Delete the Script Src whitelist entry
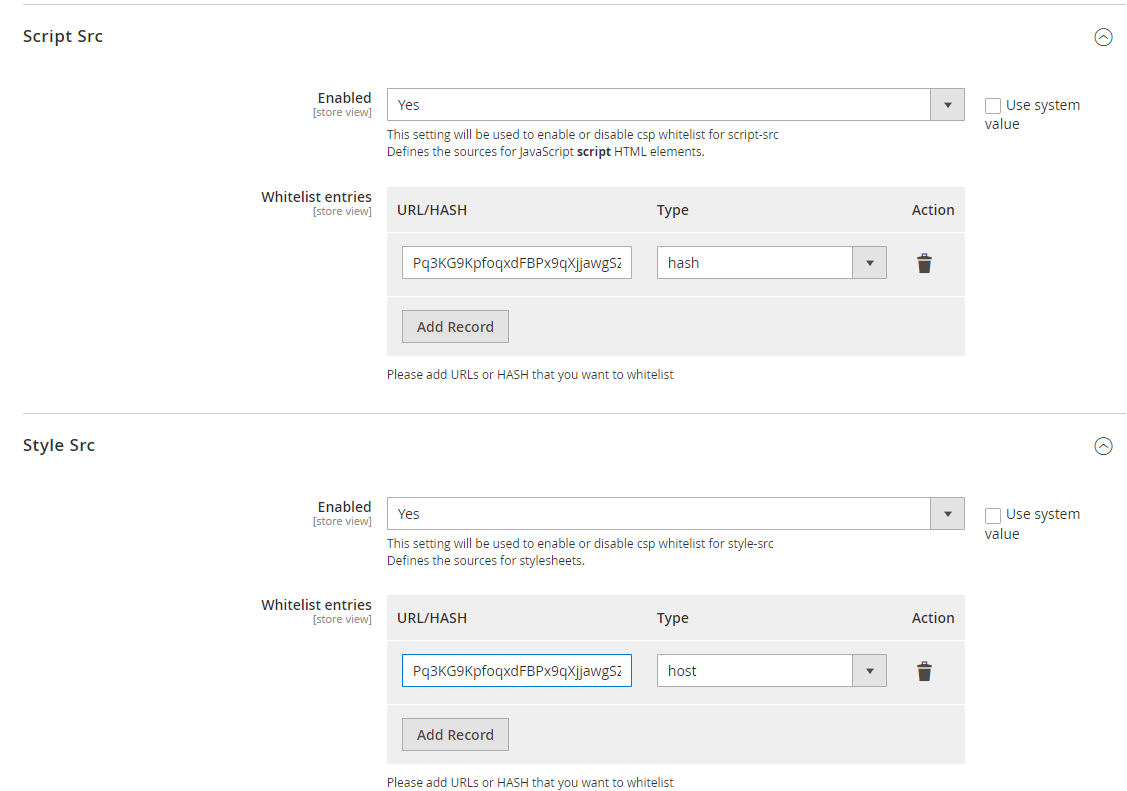The height and width of the screenshot is (791, 1127). pos(924,263)
